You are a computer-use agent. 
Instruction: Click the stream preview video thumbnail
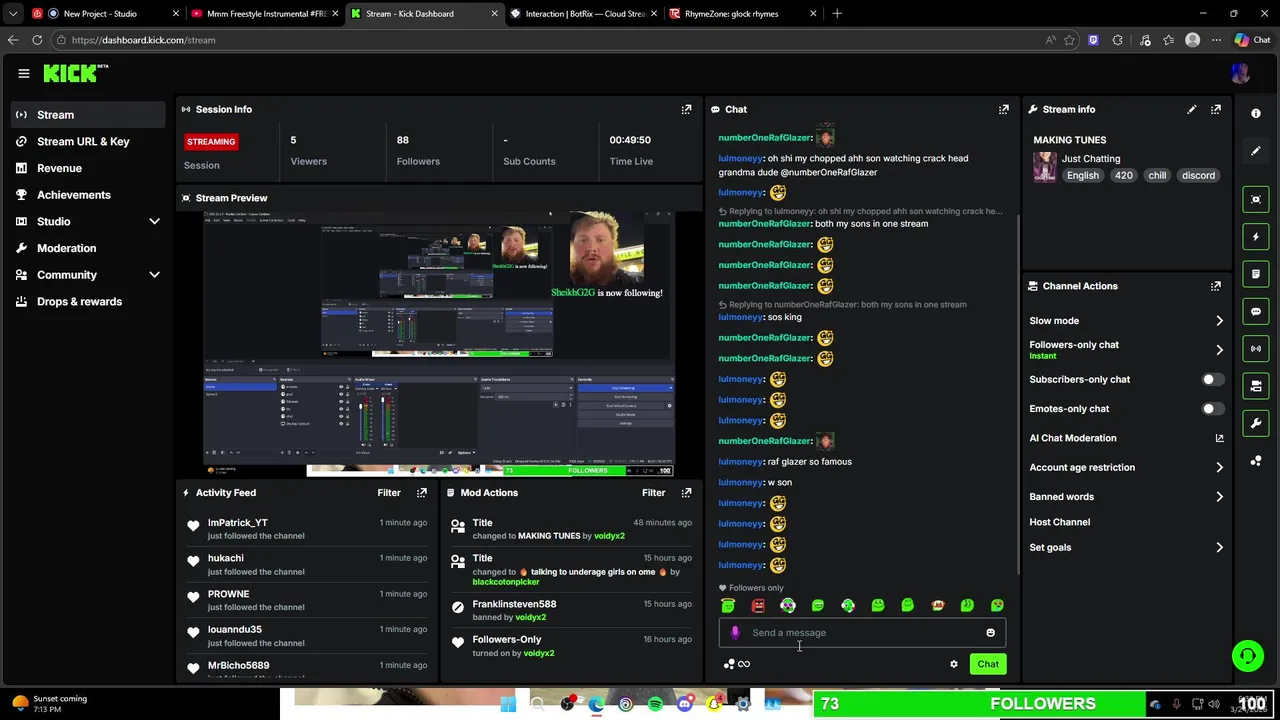[x=439, y=343]
